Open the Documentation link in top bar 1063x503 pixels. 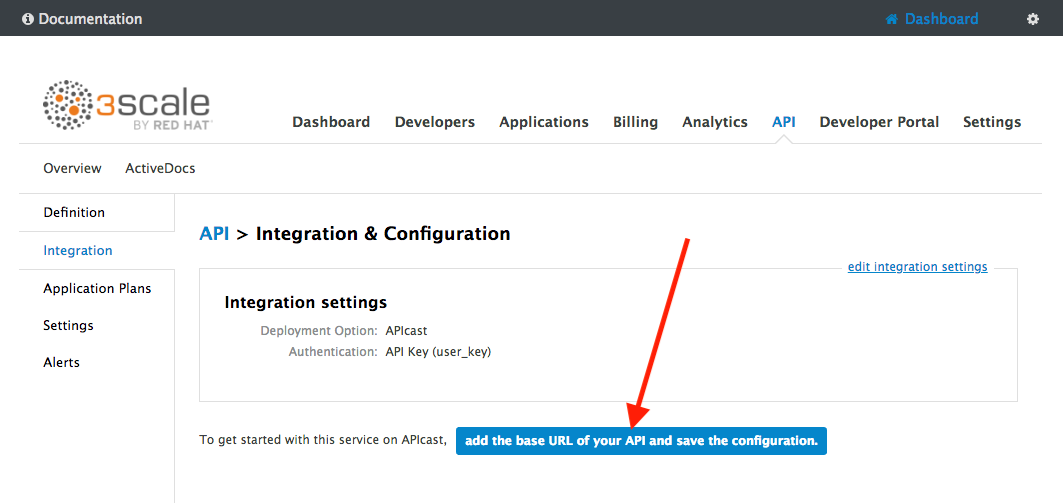[x=90, y=19]
